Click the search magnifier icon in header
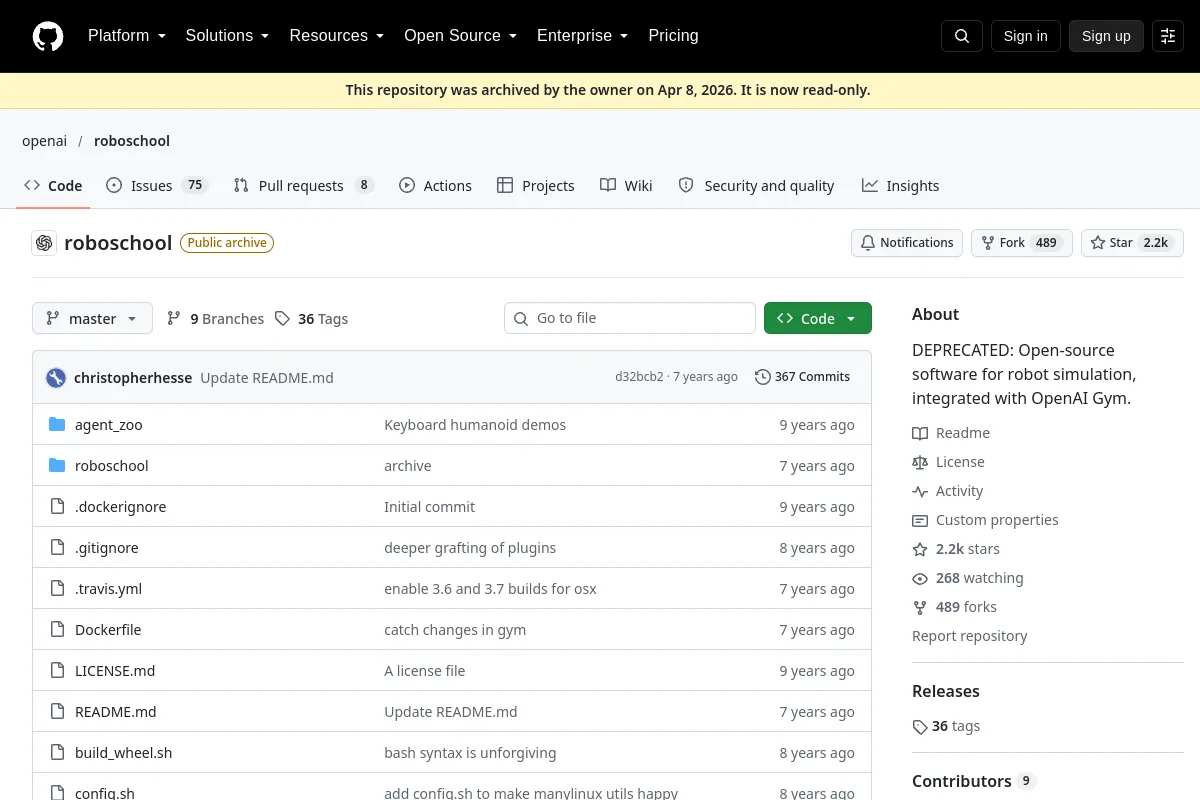Viewport: 1200px width, 800px height. coord(962,36)
